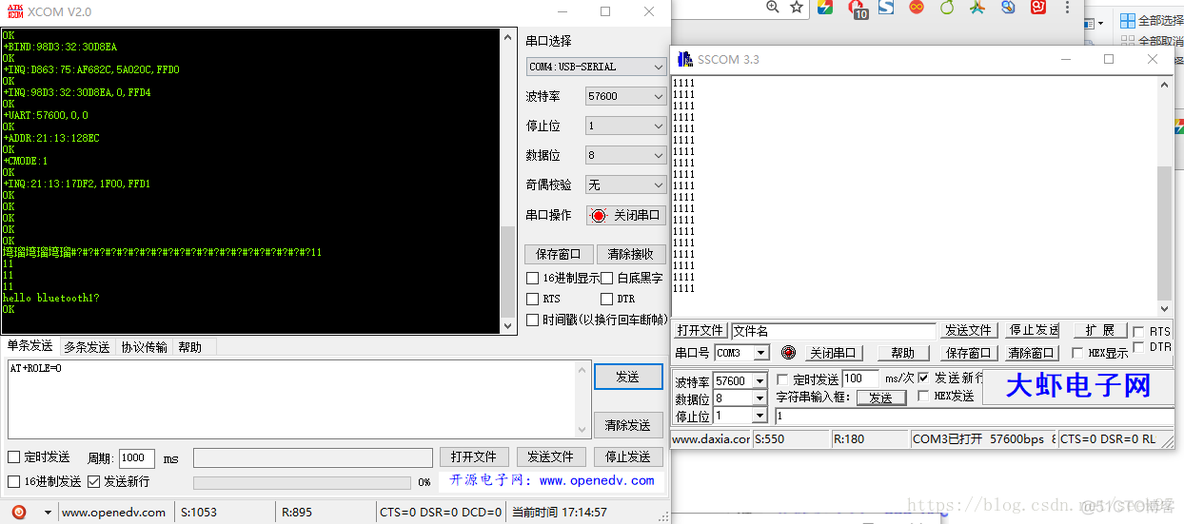Click SSCOM receive area vertical scrollbar
This screenshot has width=1184, height=524.
(x=1165, y=196)
